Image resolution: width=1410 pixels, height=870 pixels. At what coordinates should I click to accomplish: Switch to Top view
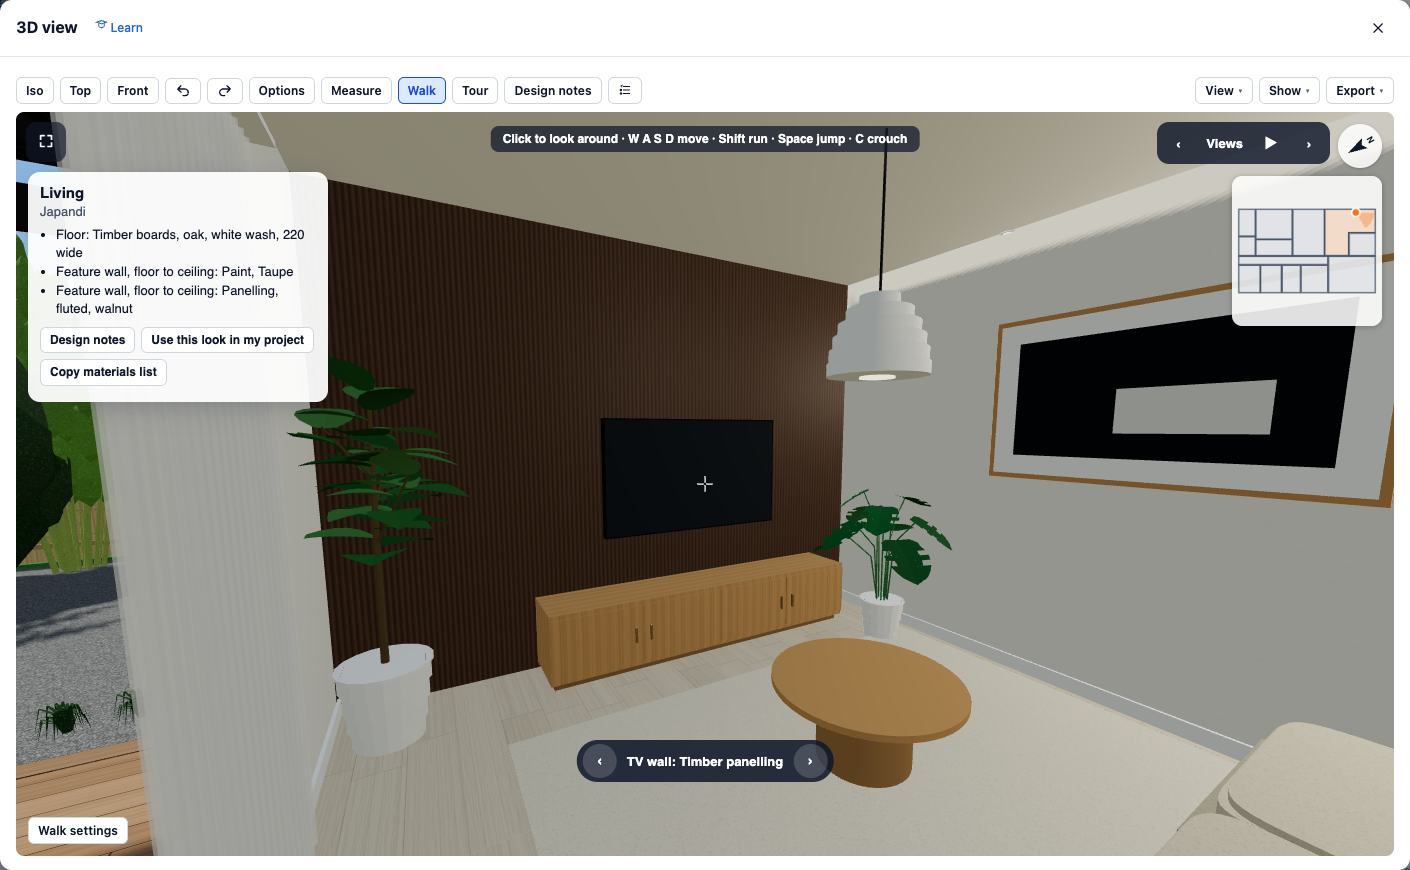click(x=80, y=91)
